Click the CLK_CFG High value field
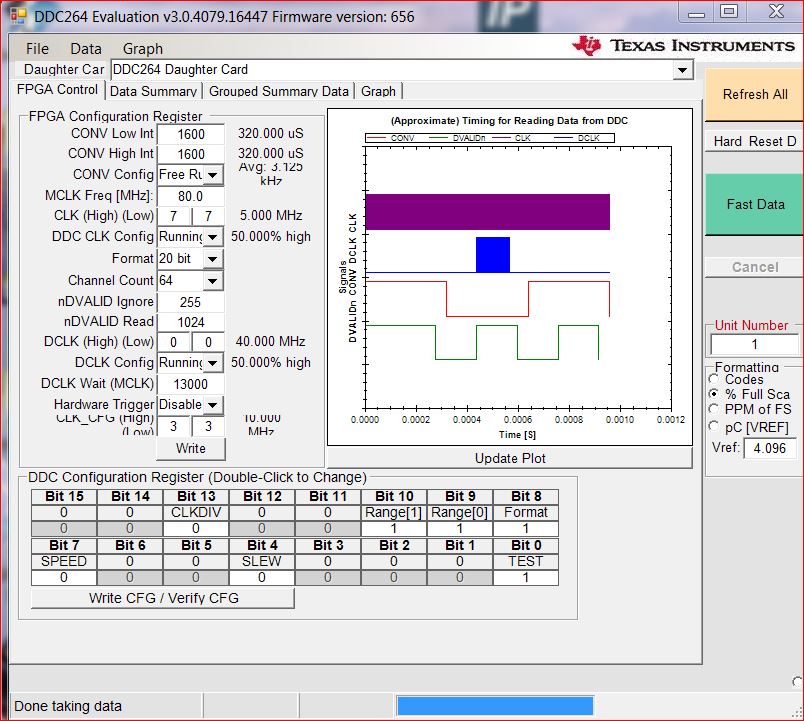This screenshot has width=804, height=721. coord(174,426)
